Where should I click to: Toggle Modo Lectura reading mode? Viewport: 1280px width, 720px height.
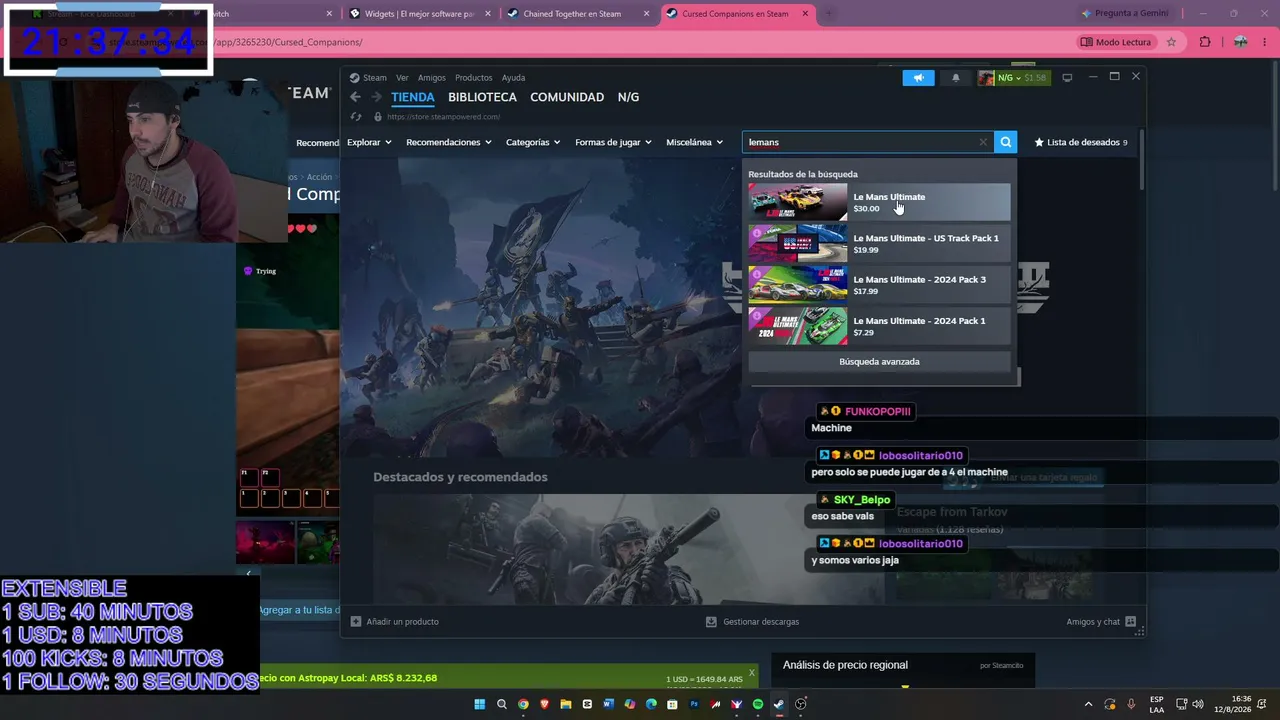[x=1116, y=42]
